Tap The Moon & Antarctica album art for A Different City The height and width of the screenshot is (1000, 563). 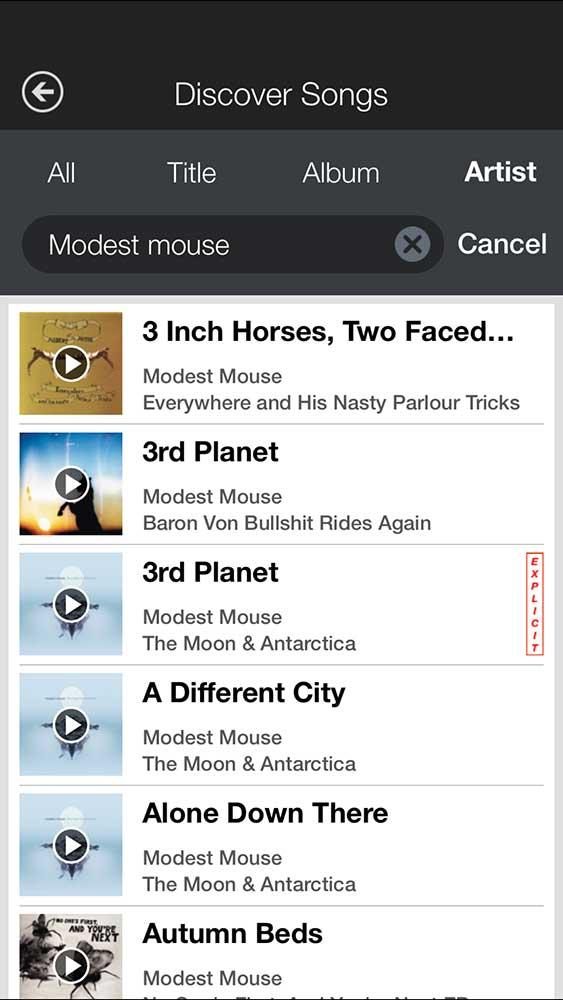click(71, 725)
